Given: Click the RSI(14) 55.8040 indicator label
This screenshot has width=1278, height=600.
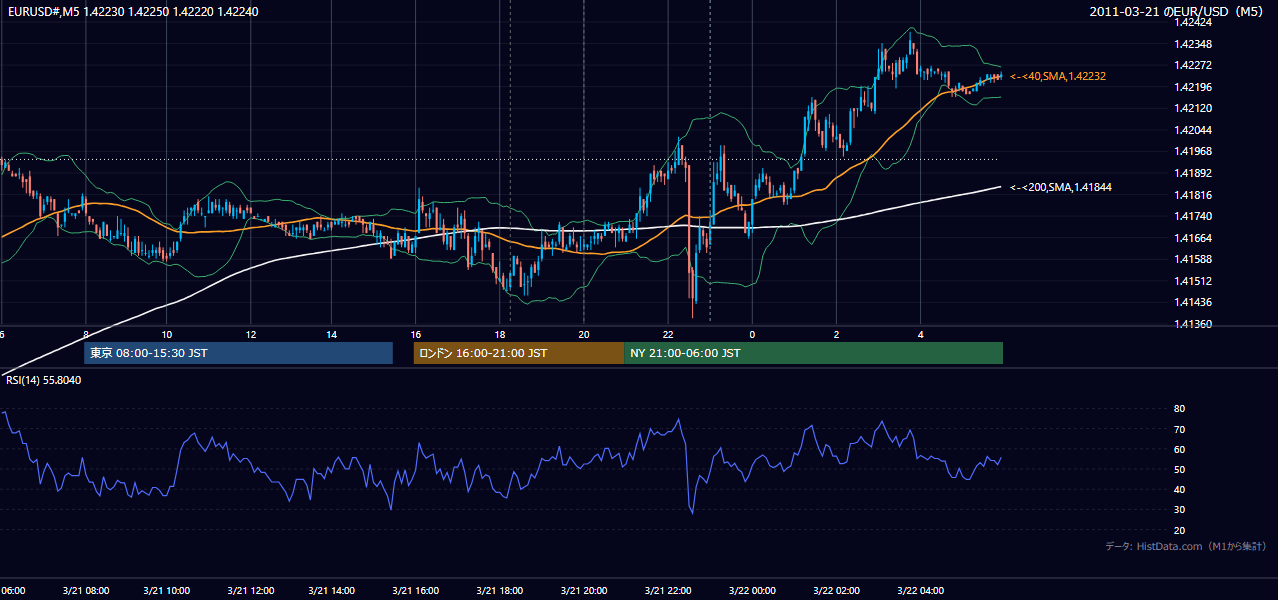Looking at the screenshot, I should (43, 380).
